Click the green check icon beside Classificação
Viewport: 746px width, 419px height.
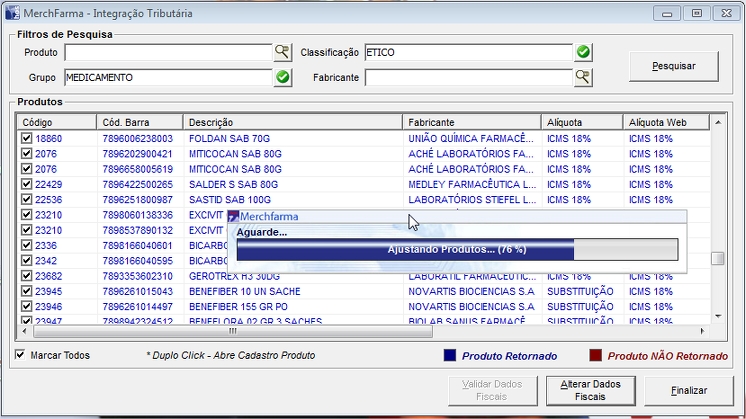[x=583, y=52]
